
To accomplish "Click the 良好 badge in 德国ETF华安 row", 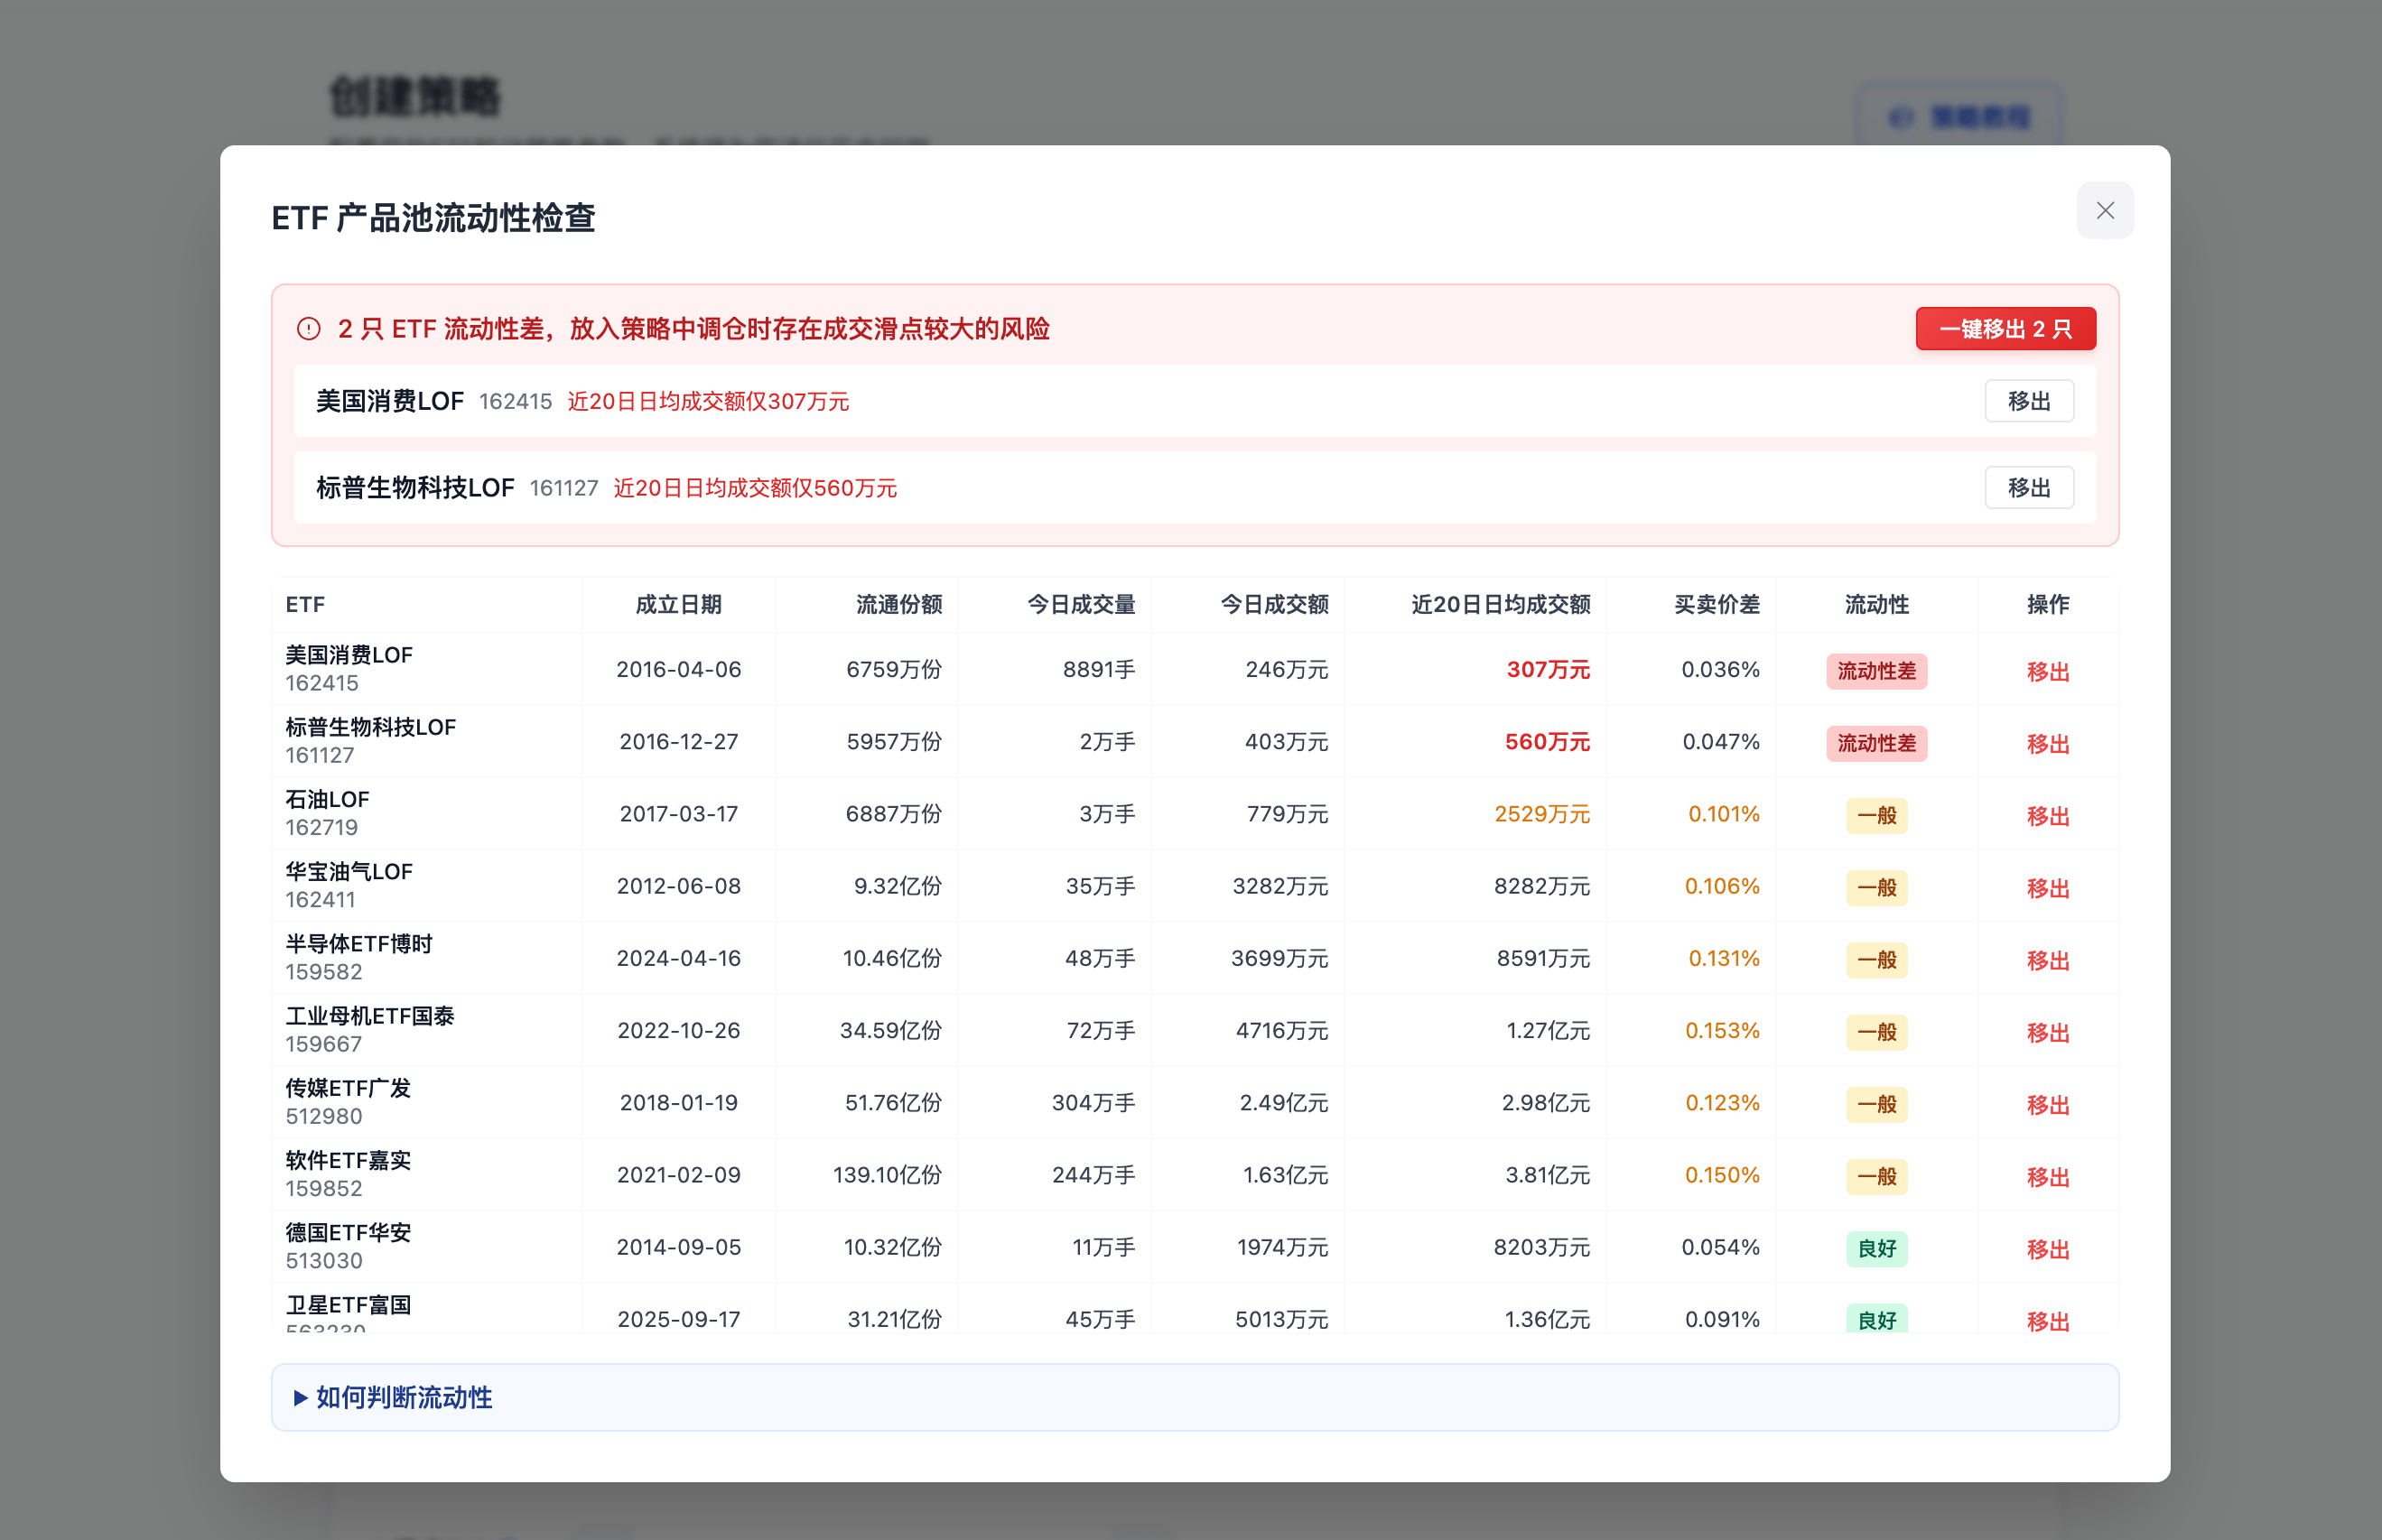I will click(1877, 1248).
